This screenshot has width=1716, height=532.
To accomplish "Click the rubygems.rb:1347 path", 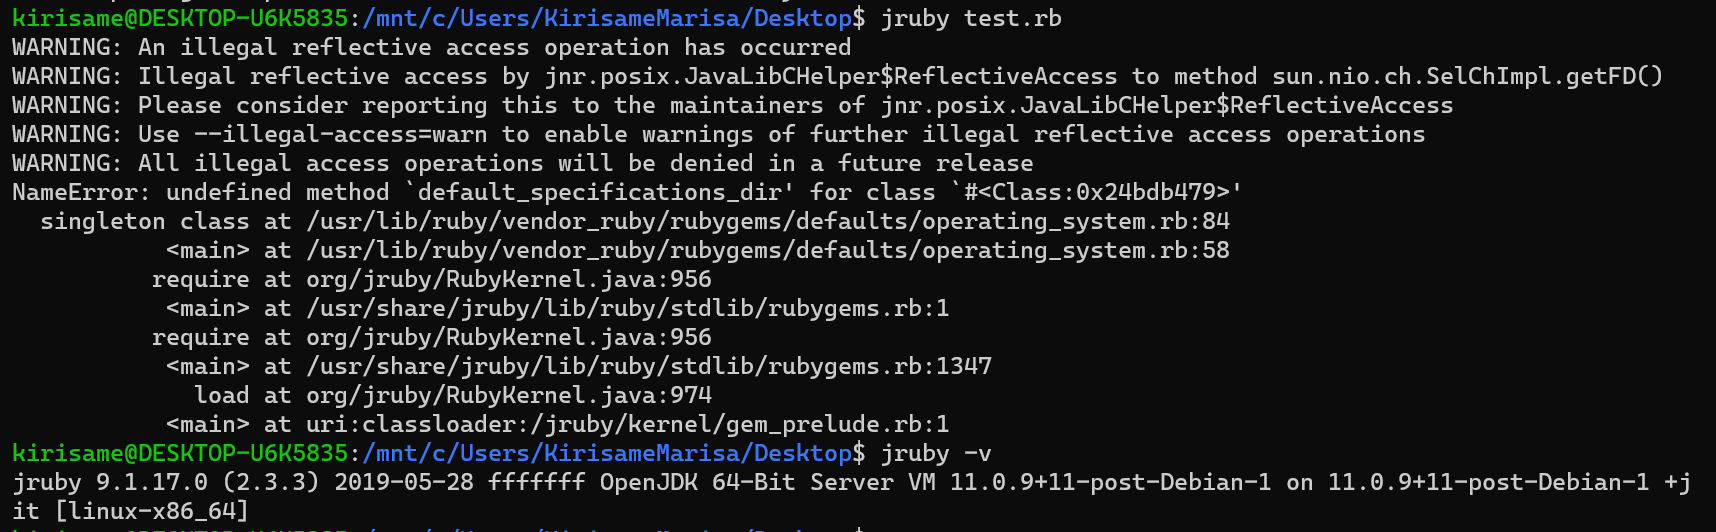I will pyautogui.click(x=649, y=367).
